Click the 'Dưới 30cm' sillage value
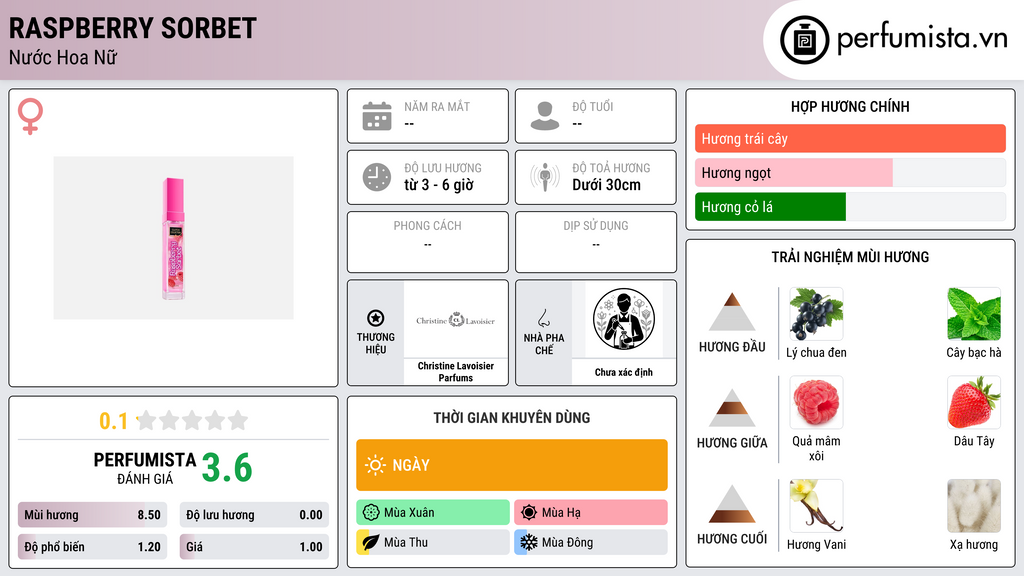 [607, 185]
